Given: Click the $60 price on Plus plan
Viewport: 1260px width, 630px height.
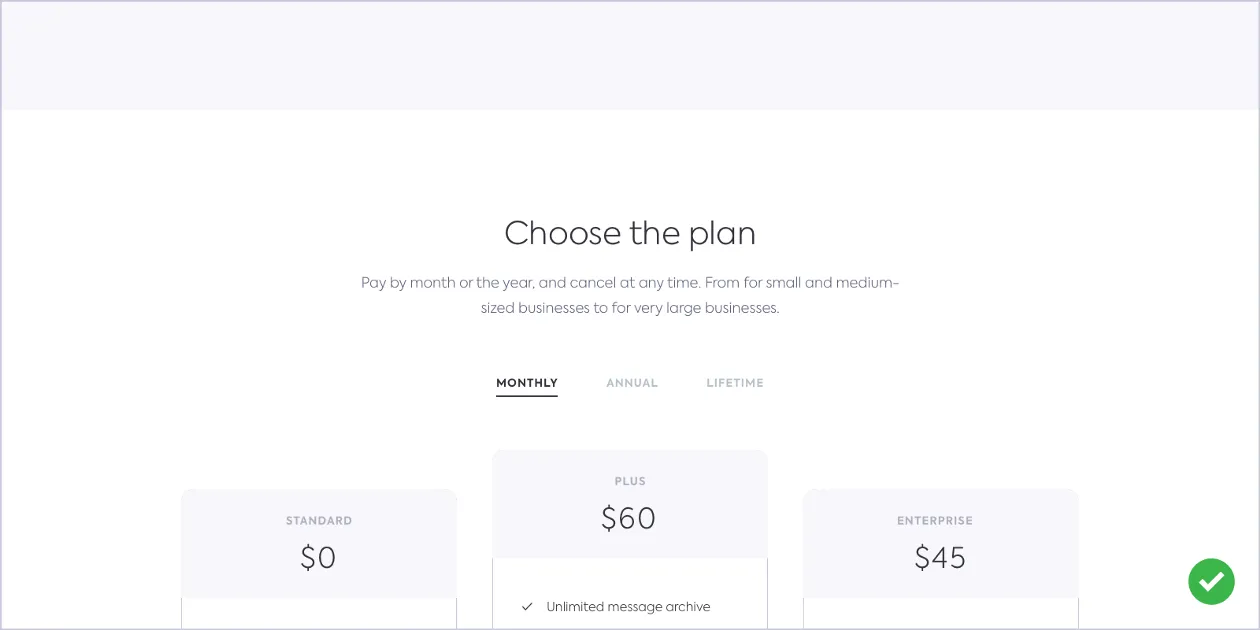Looking at the screenshot, I should click(x=629, y=518).
